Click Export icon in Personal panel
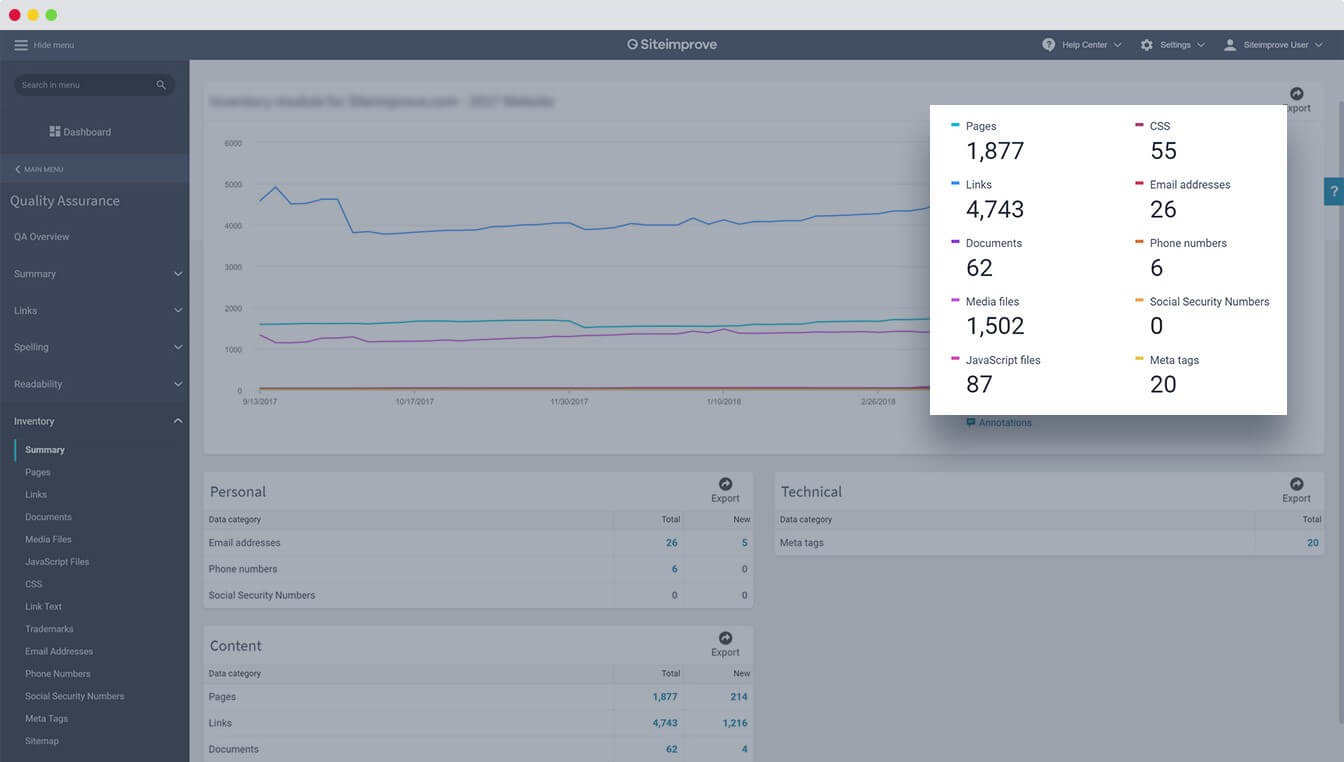This screenshot has height=762, width=1344. pyautogui.click(x=725, y=484)
